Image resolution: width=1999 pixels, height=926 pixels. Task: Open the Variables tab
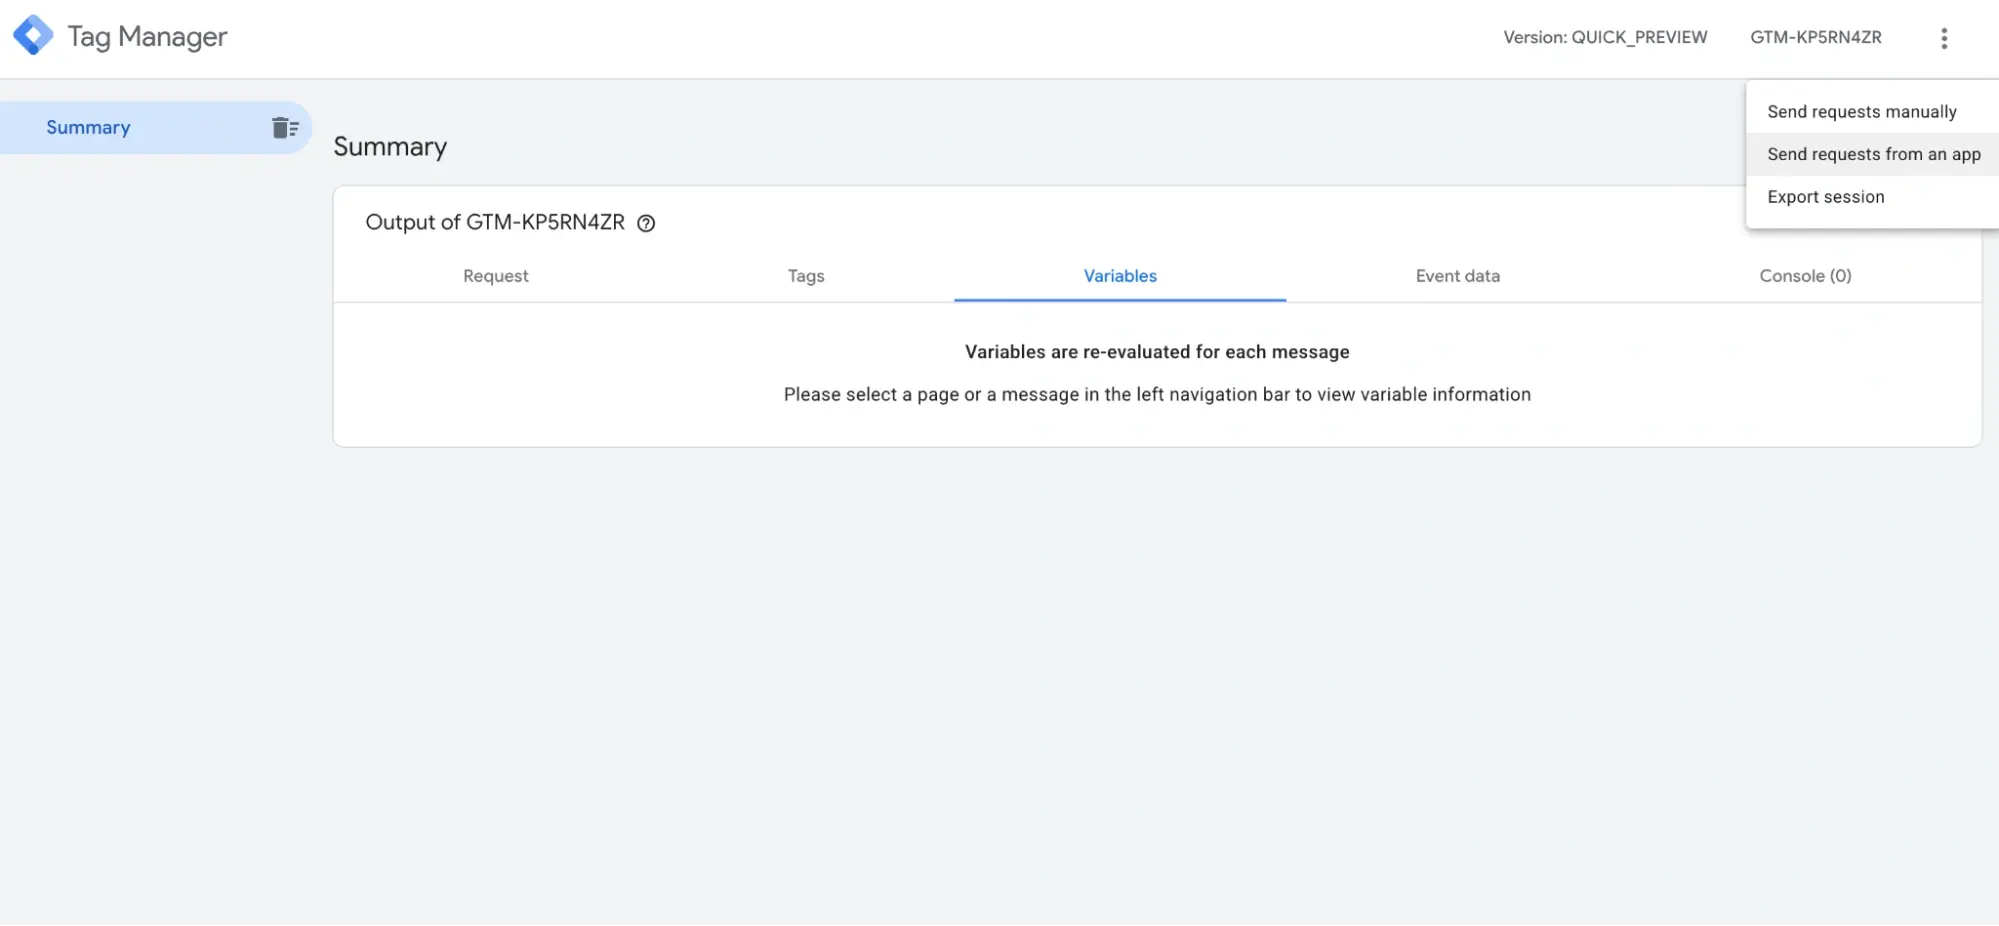pos(1120,276)
